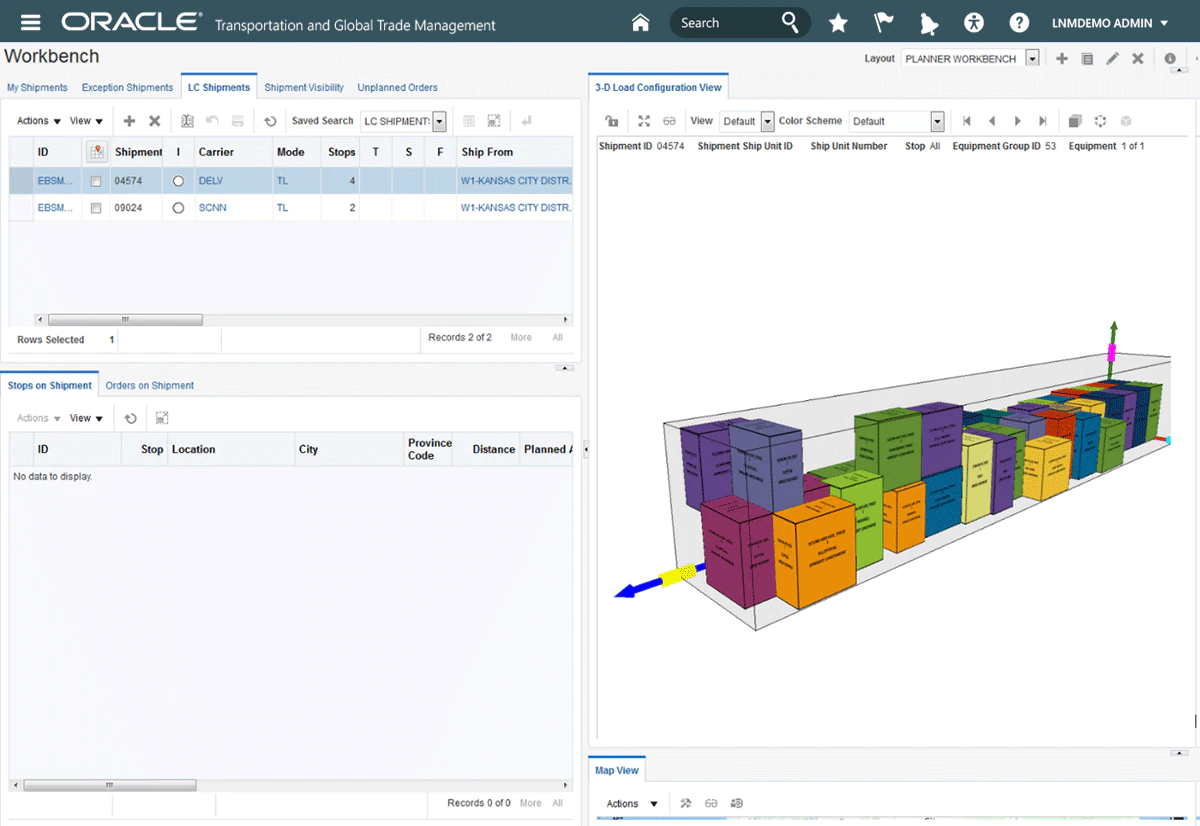1200x826 pixels.
Task: Check the checkbox for shipment 04574
Action: point(96,181)
